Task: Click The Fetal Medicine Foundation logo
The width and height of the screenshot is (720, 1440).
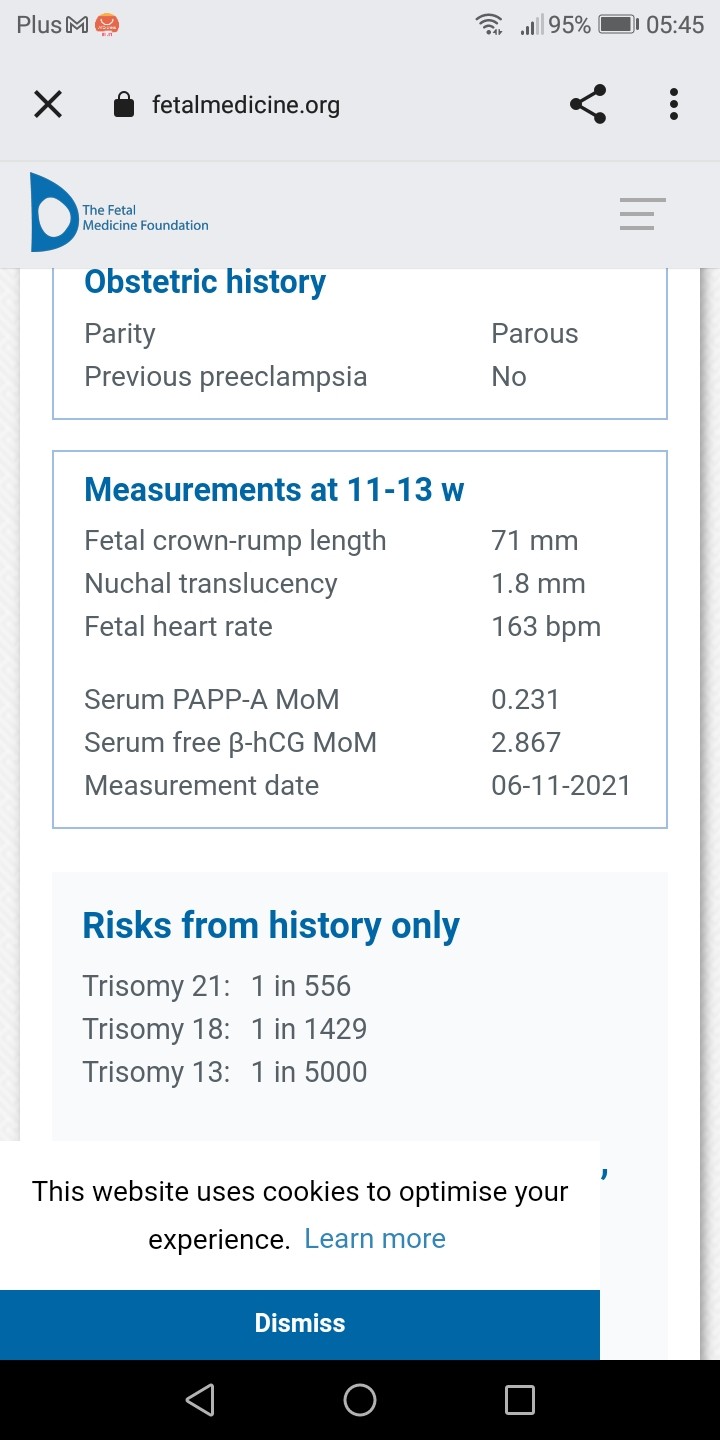Action: [120, 214]
